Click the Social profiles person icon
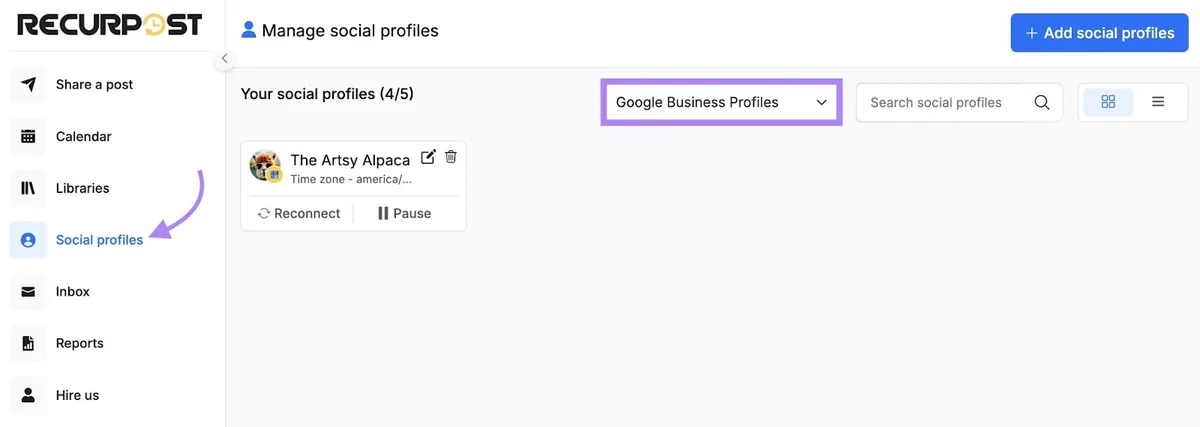Viewport: 1200px width, 427px height. 28,240
